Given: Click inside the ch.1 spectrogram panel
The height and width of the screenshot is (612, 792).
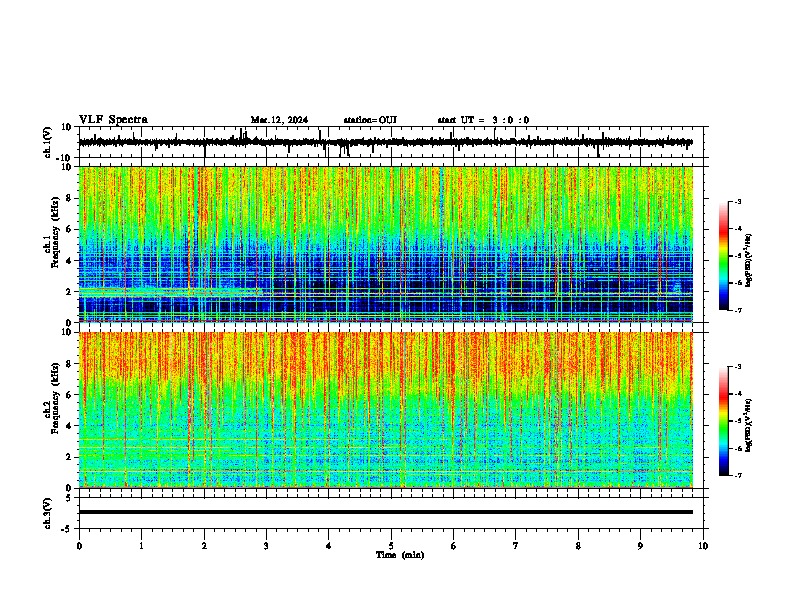Looking at the screenshot, I should coord(386,244).
